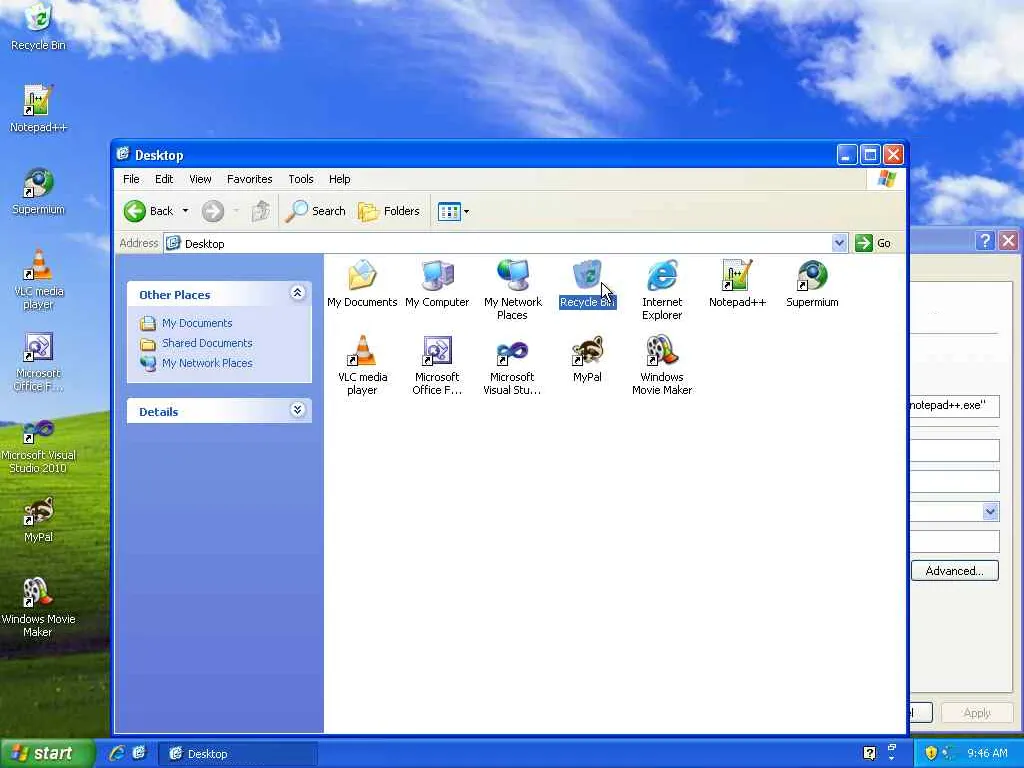Click the Back toolbar button
Screen dimensions: 1024x768
coord(150,211)
